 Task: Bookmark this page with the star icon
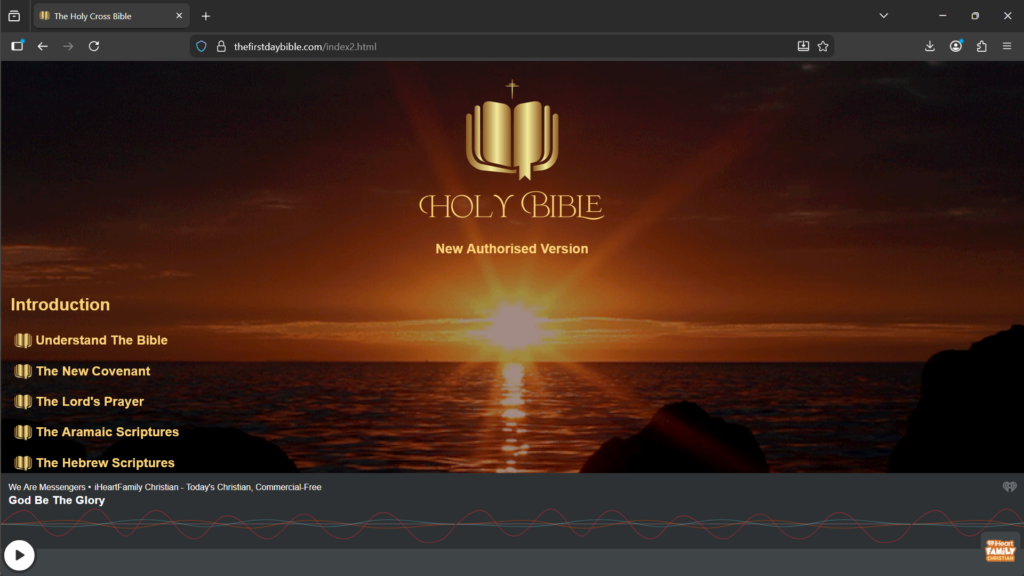[823, 46]
